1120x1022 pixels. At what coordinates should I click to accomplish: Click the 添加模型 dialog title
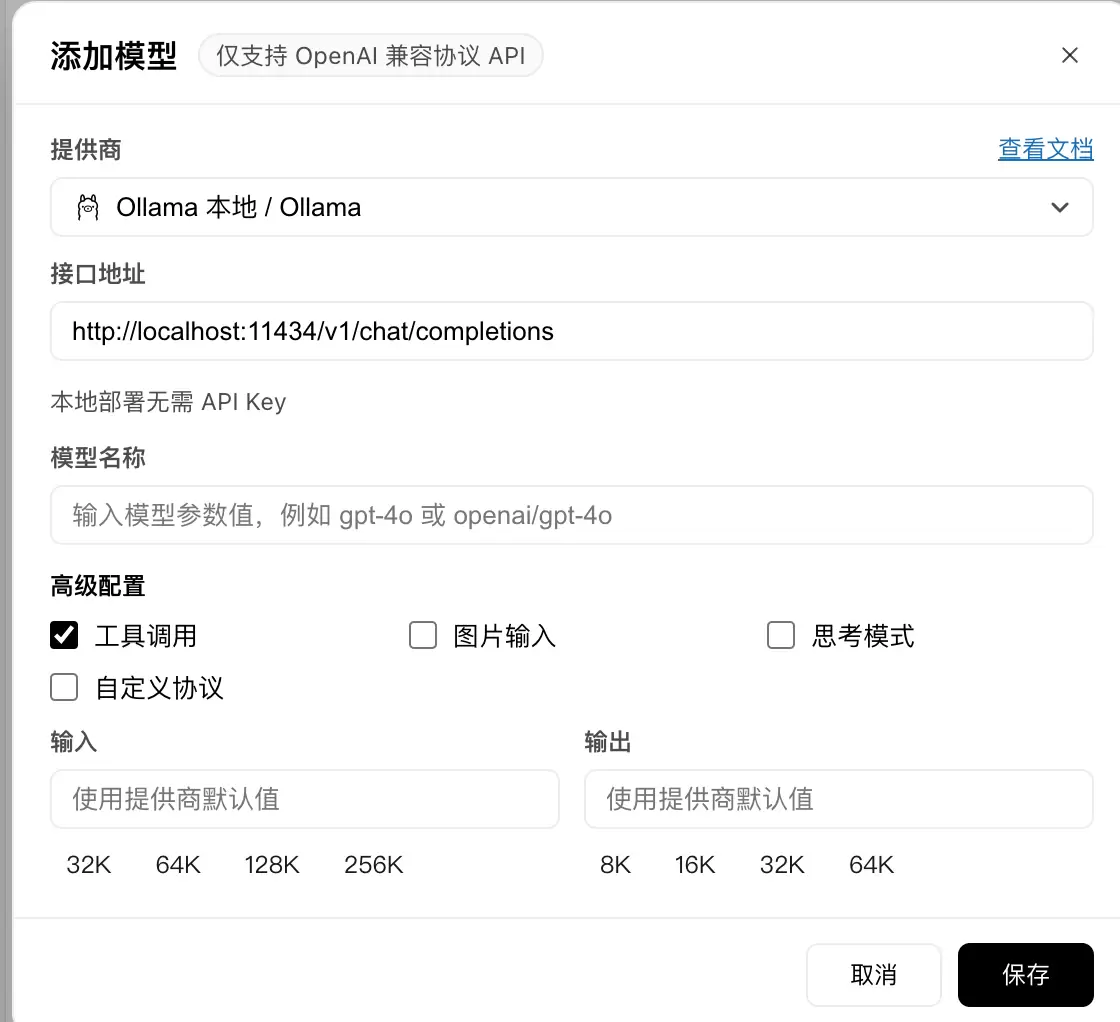tap(114, 56)
